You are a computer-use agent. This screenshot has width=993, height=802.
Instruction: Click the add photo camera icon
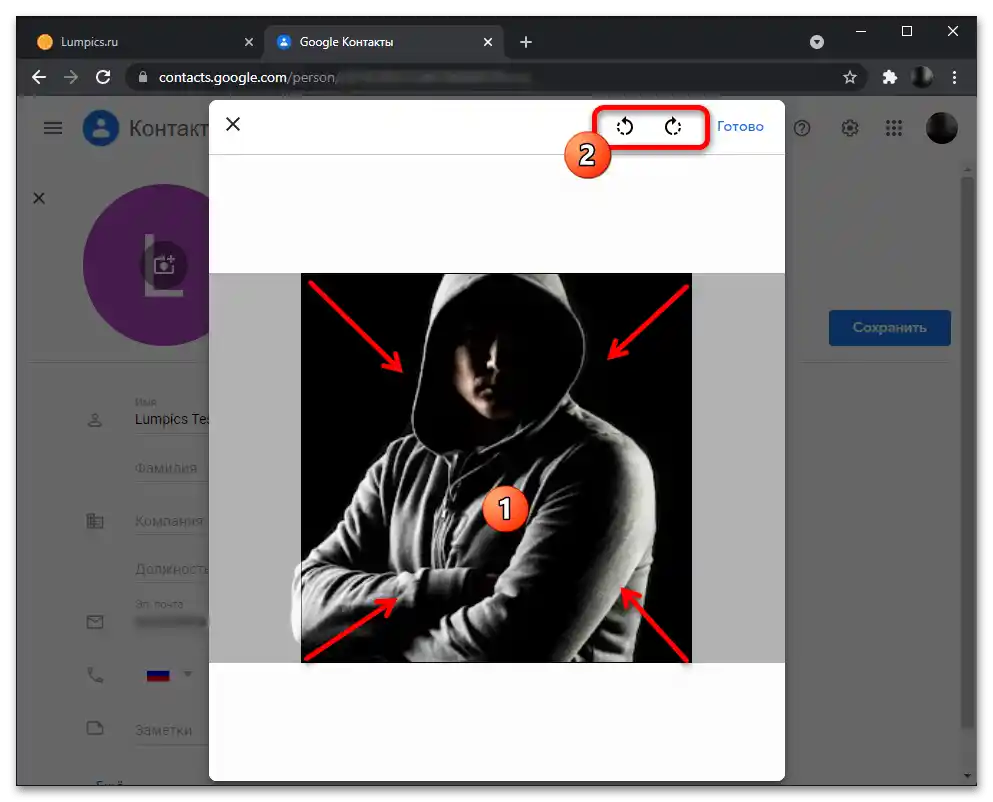(164, 264)
